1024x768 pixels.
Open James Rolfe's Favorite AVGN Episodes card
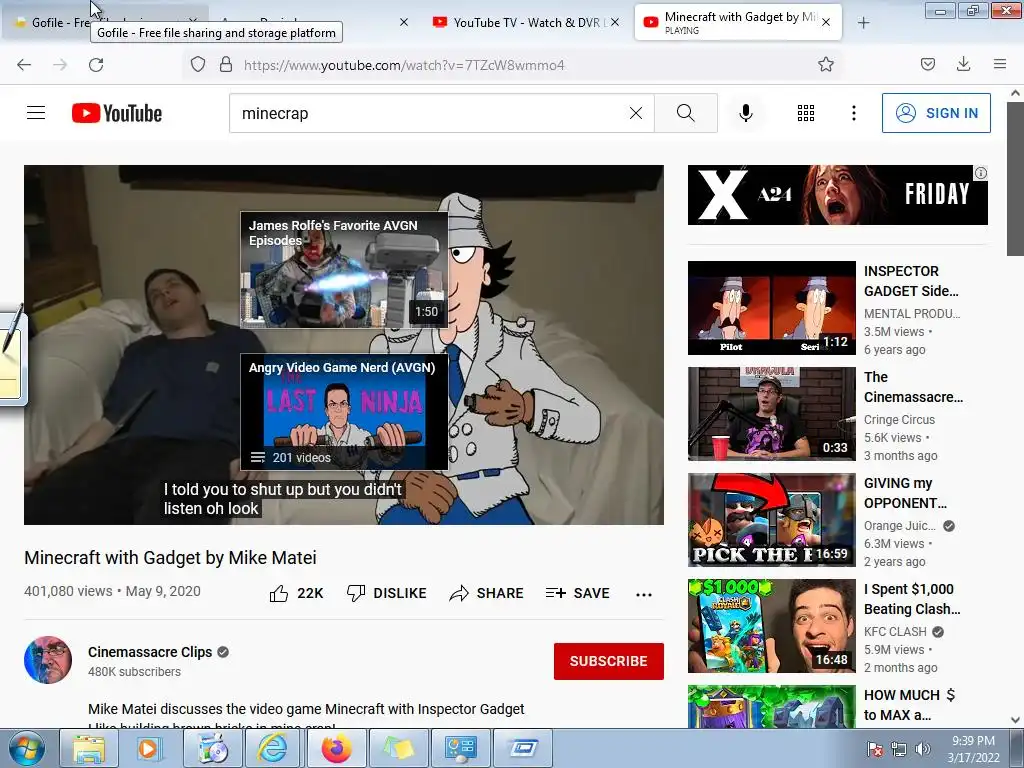point(344,269)
